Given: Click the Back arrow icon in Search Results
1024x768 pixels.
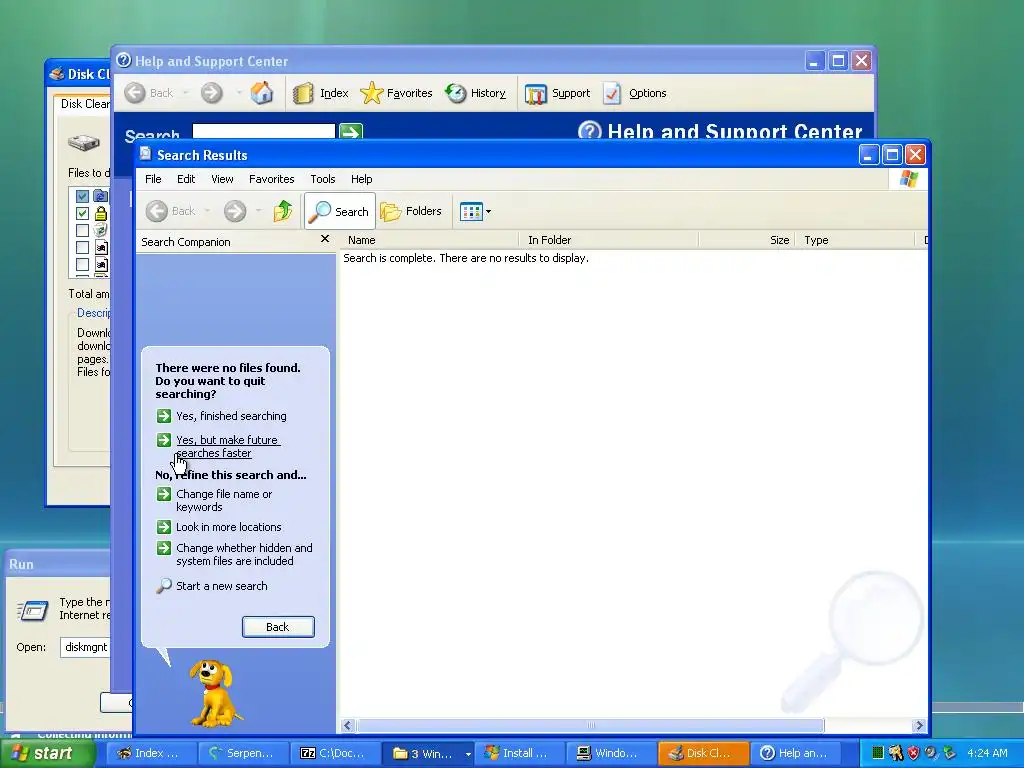Looking at the screenshot, I should [x=157, y=211].
